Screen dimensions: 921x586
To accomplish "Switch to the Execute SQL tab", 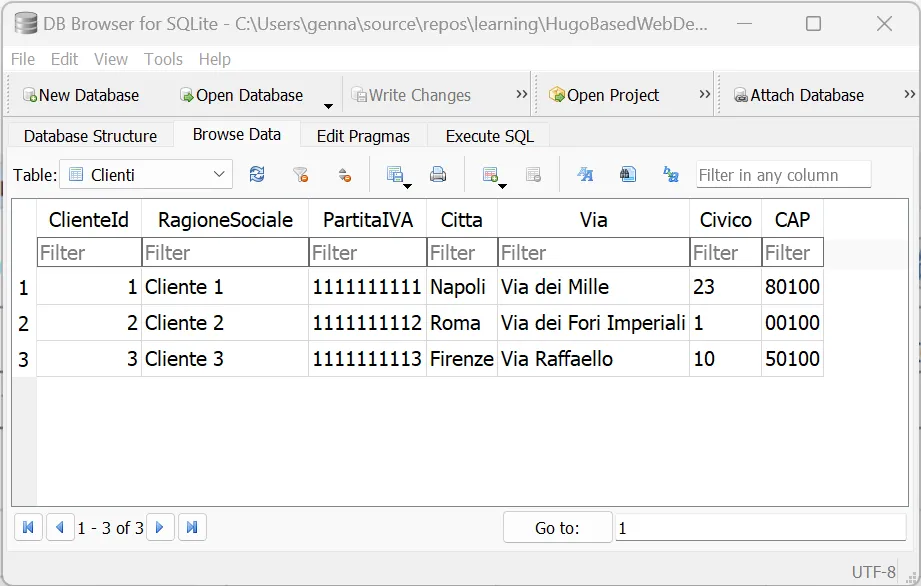I will click(x=489, y=136).
